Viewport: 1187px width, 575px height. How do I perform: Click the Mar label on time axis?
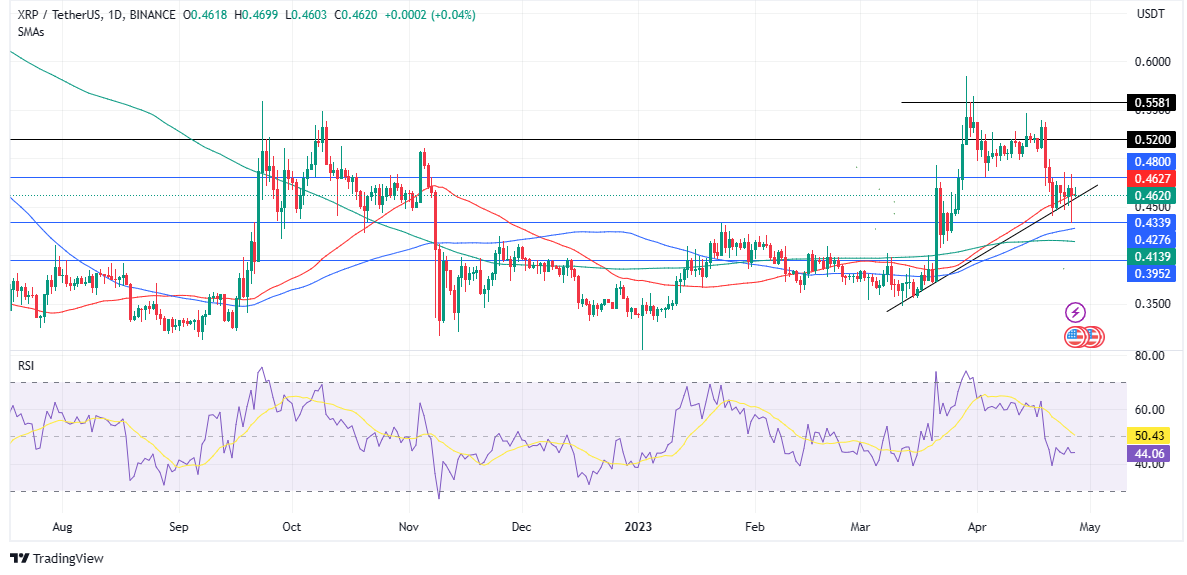click(860, 526)
